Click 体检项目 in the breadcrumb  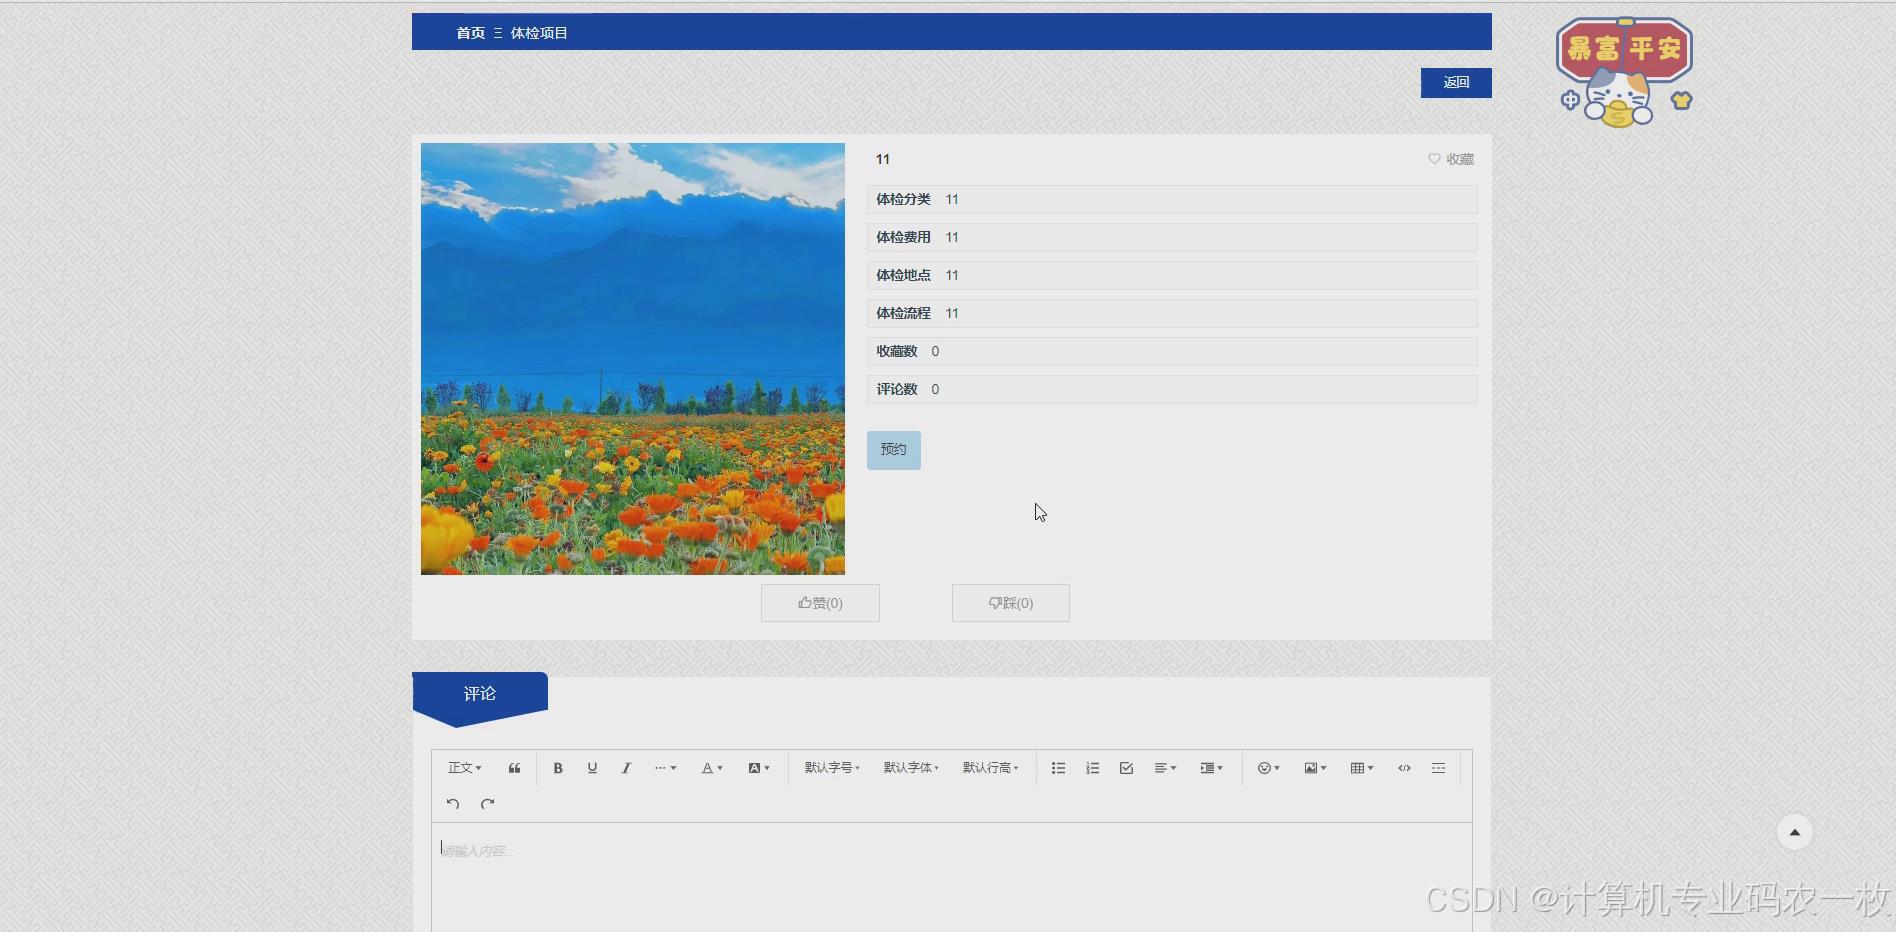click(539, 33)
